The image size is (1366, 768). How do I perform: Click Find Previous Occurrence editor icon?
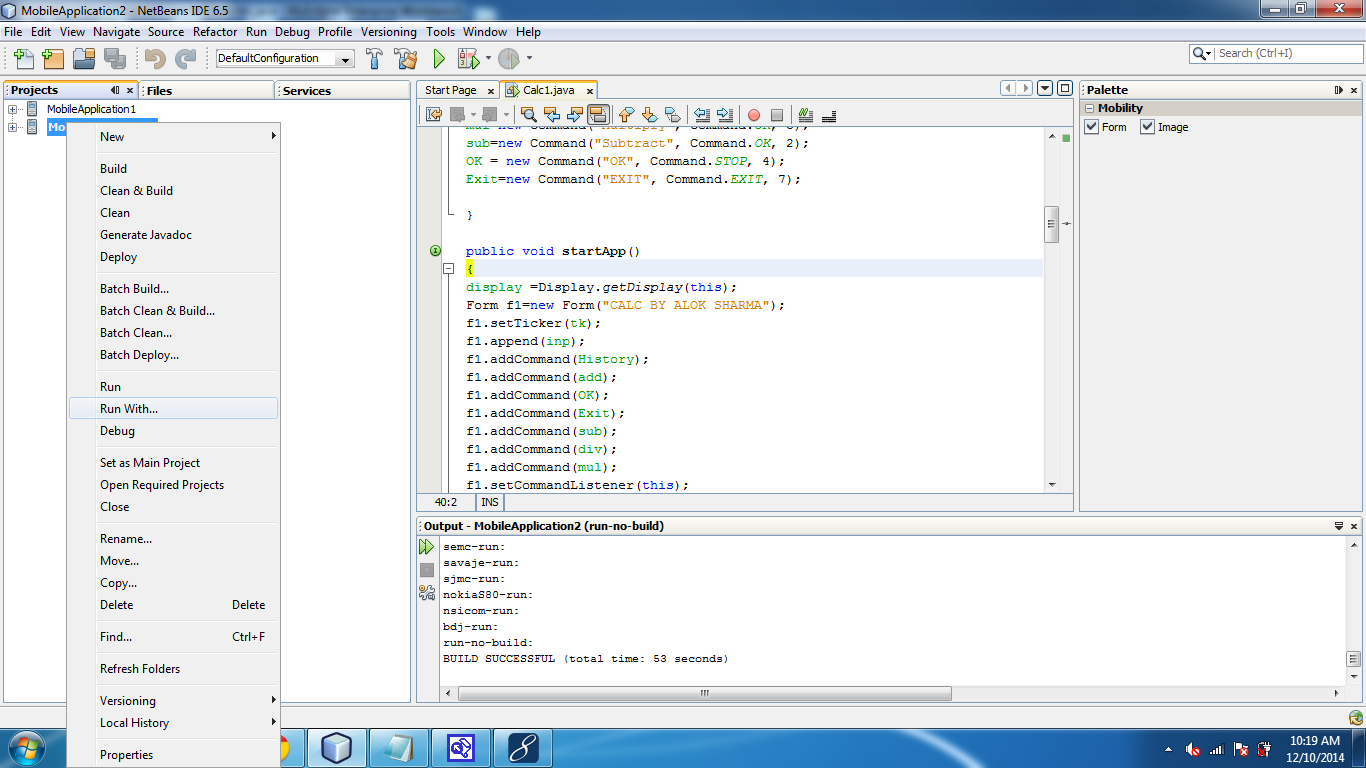coord(552,115)
